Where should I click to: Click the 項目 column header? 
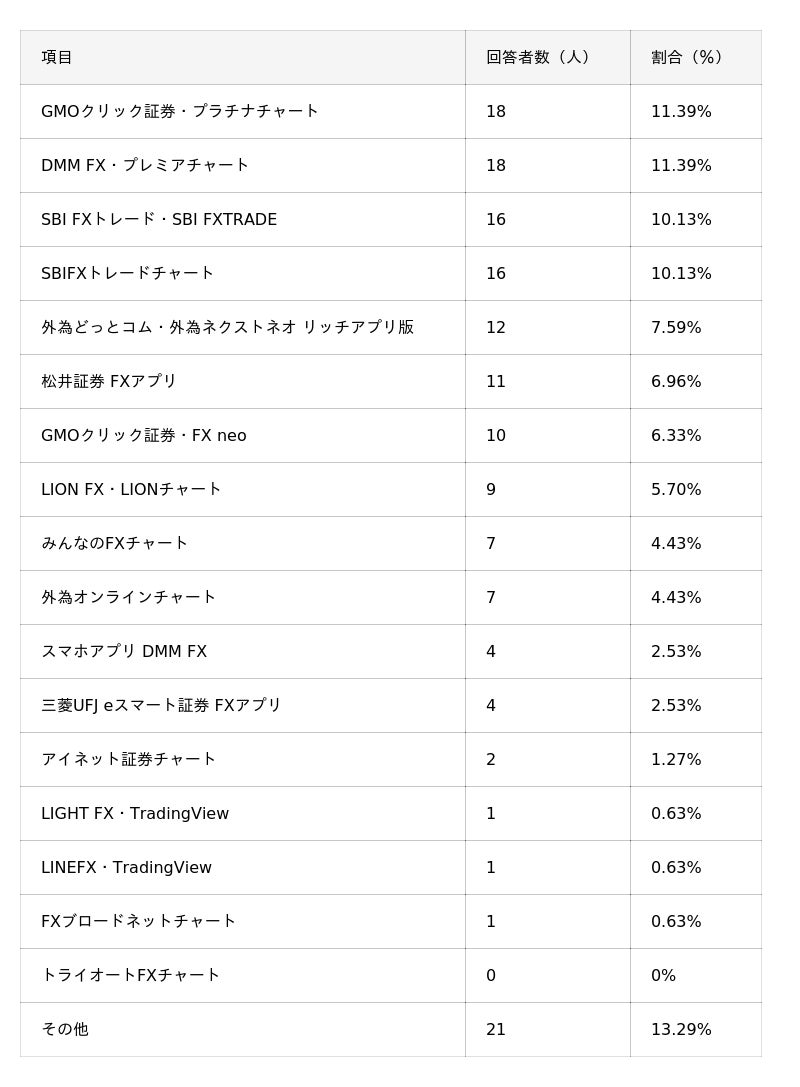pyautogui.click(x=57, y=57)
